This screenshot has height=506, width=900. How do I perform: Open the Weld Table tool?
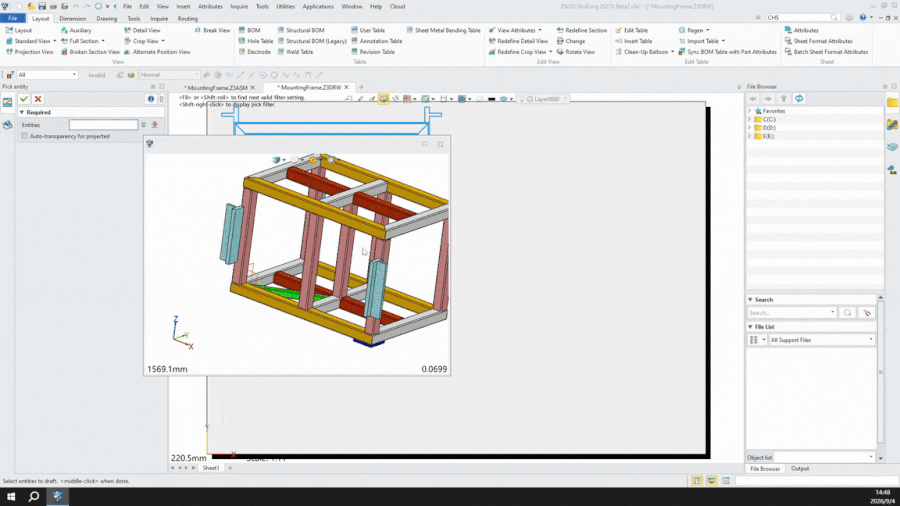[295, 52]
